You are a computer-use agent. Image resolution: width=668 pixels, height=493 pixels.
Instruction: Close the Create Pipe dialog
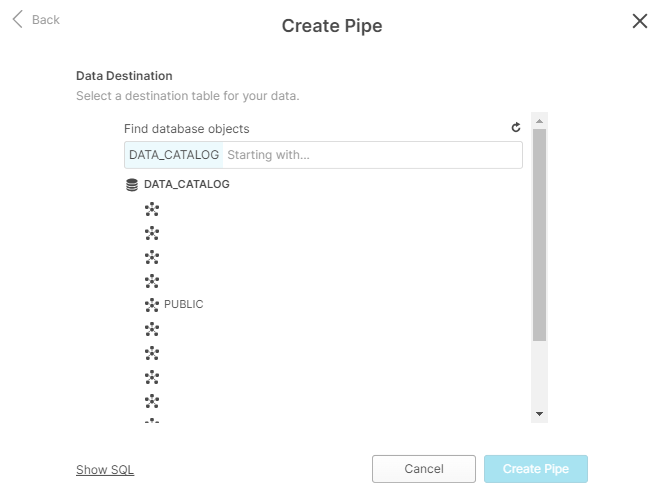tap(640, 21)
